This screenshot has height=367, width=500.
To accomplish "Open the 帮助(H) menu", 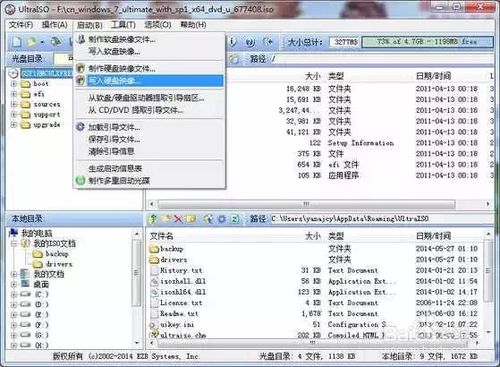I will (x=193, y=25).
